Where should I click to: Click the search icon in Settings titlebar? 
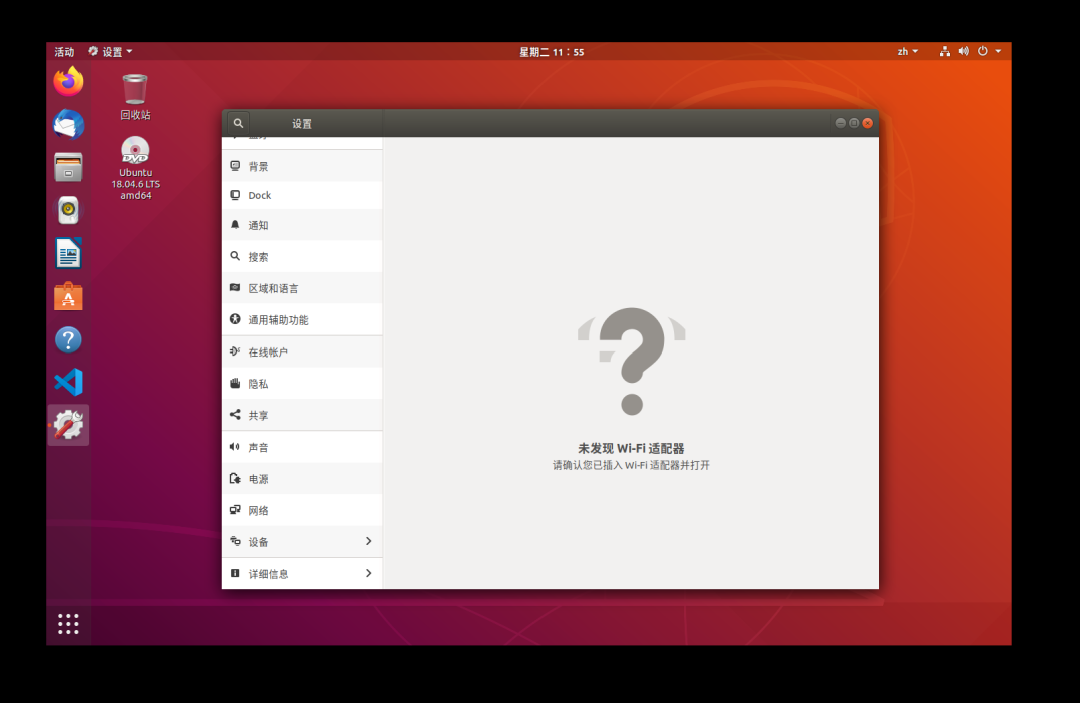click(x=238, y=122)
